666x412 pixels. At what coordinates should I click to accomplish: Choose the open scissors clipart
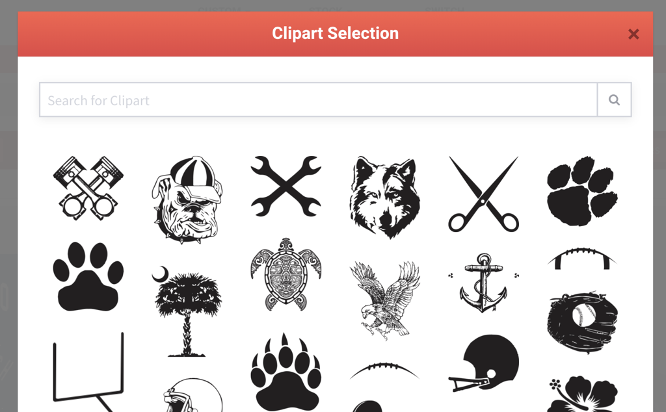point(483,194)
